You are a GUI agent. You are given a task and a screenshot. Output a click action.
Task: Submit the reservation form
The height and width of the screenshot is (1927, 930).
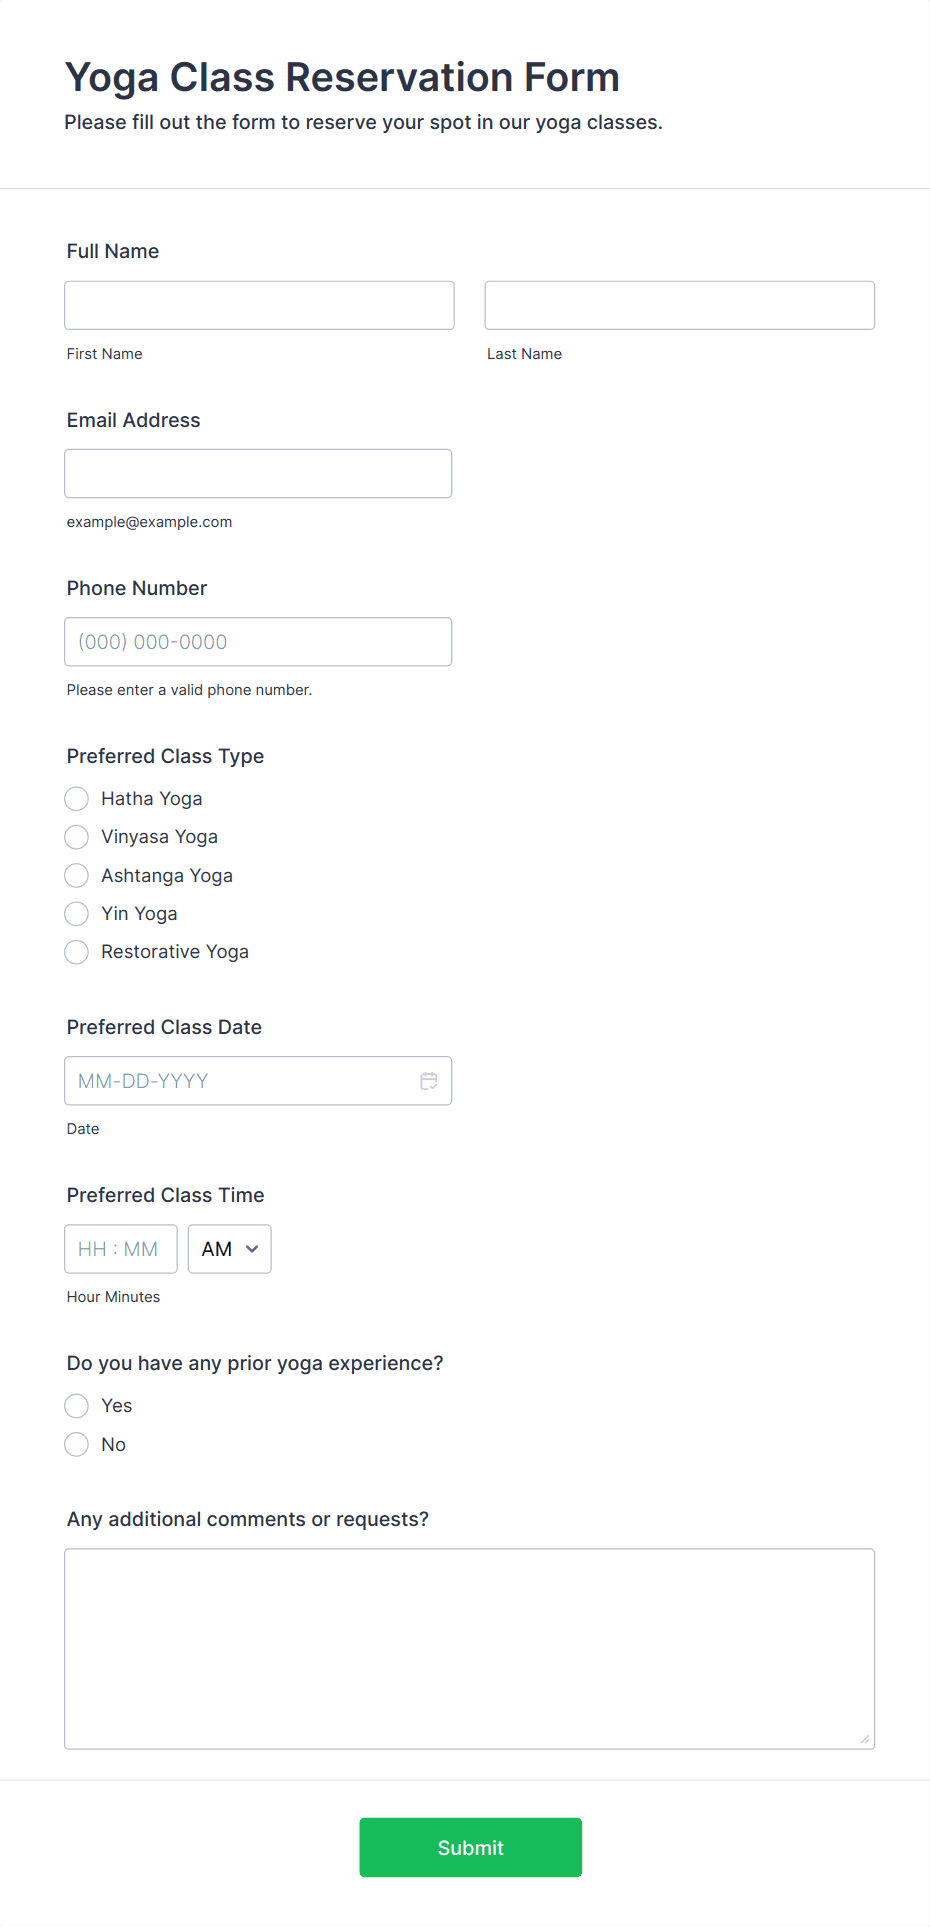tap(470, 1847)
